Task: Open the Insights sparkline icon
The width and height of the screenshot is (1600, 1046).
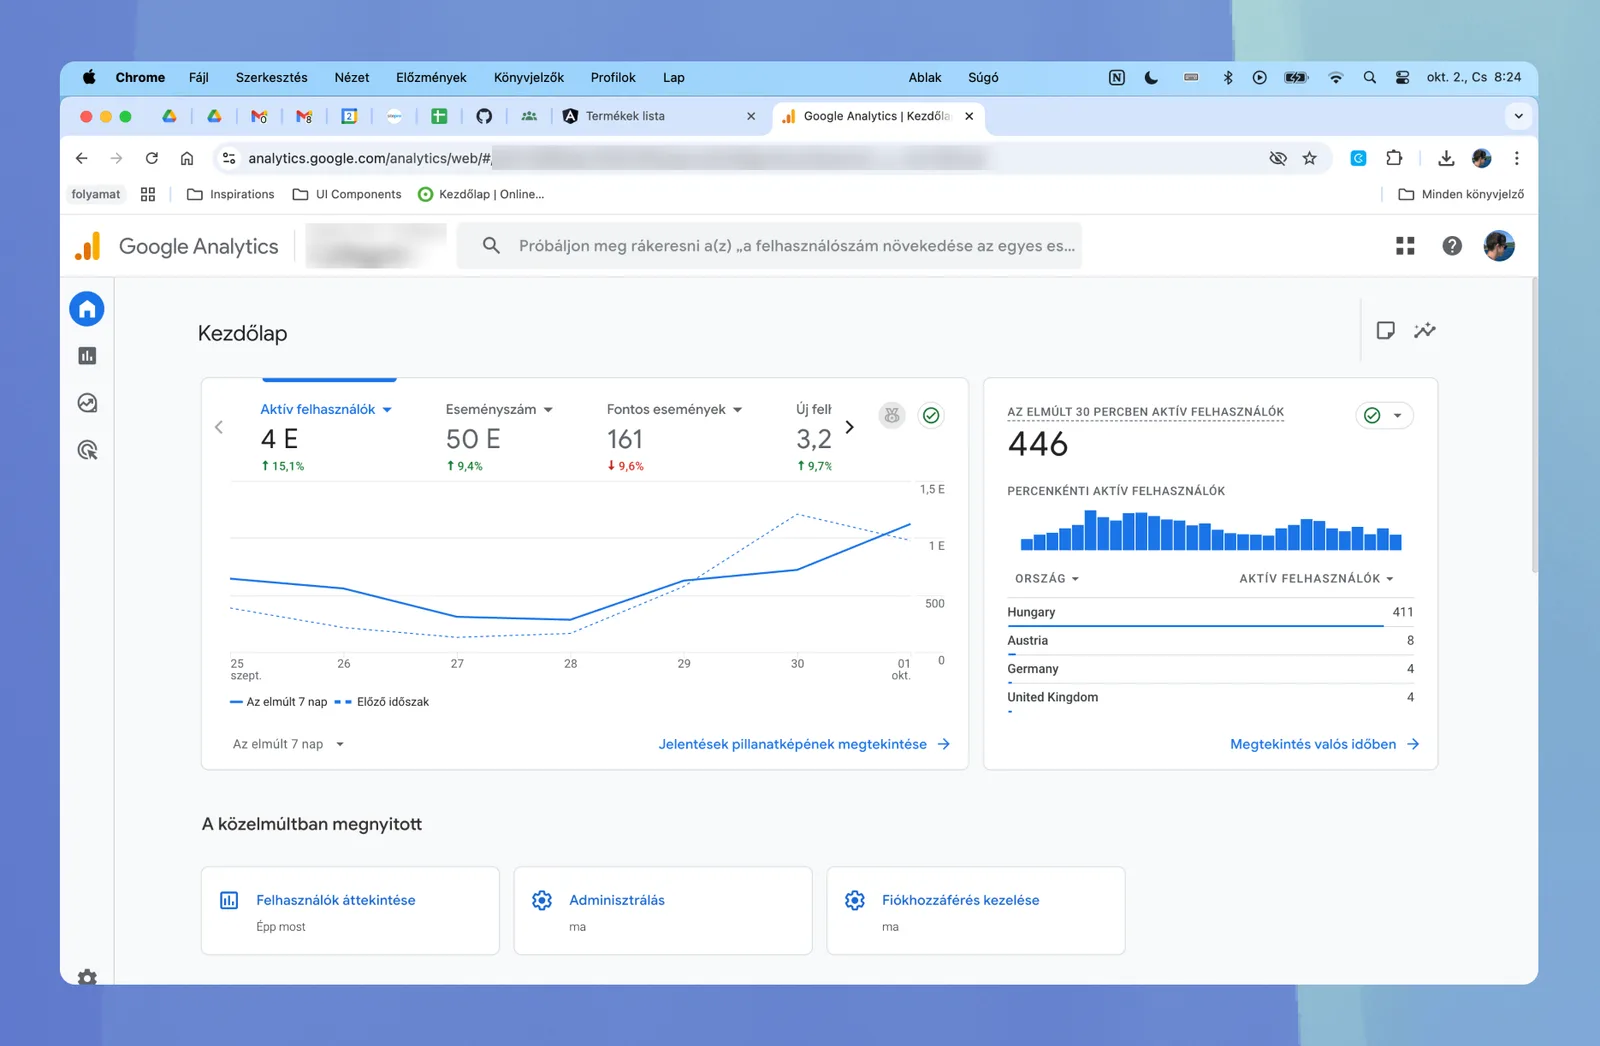Action: point(1425,330)
